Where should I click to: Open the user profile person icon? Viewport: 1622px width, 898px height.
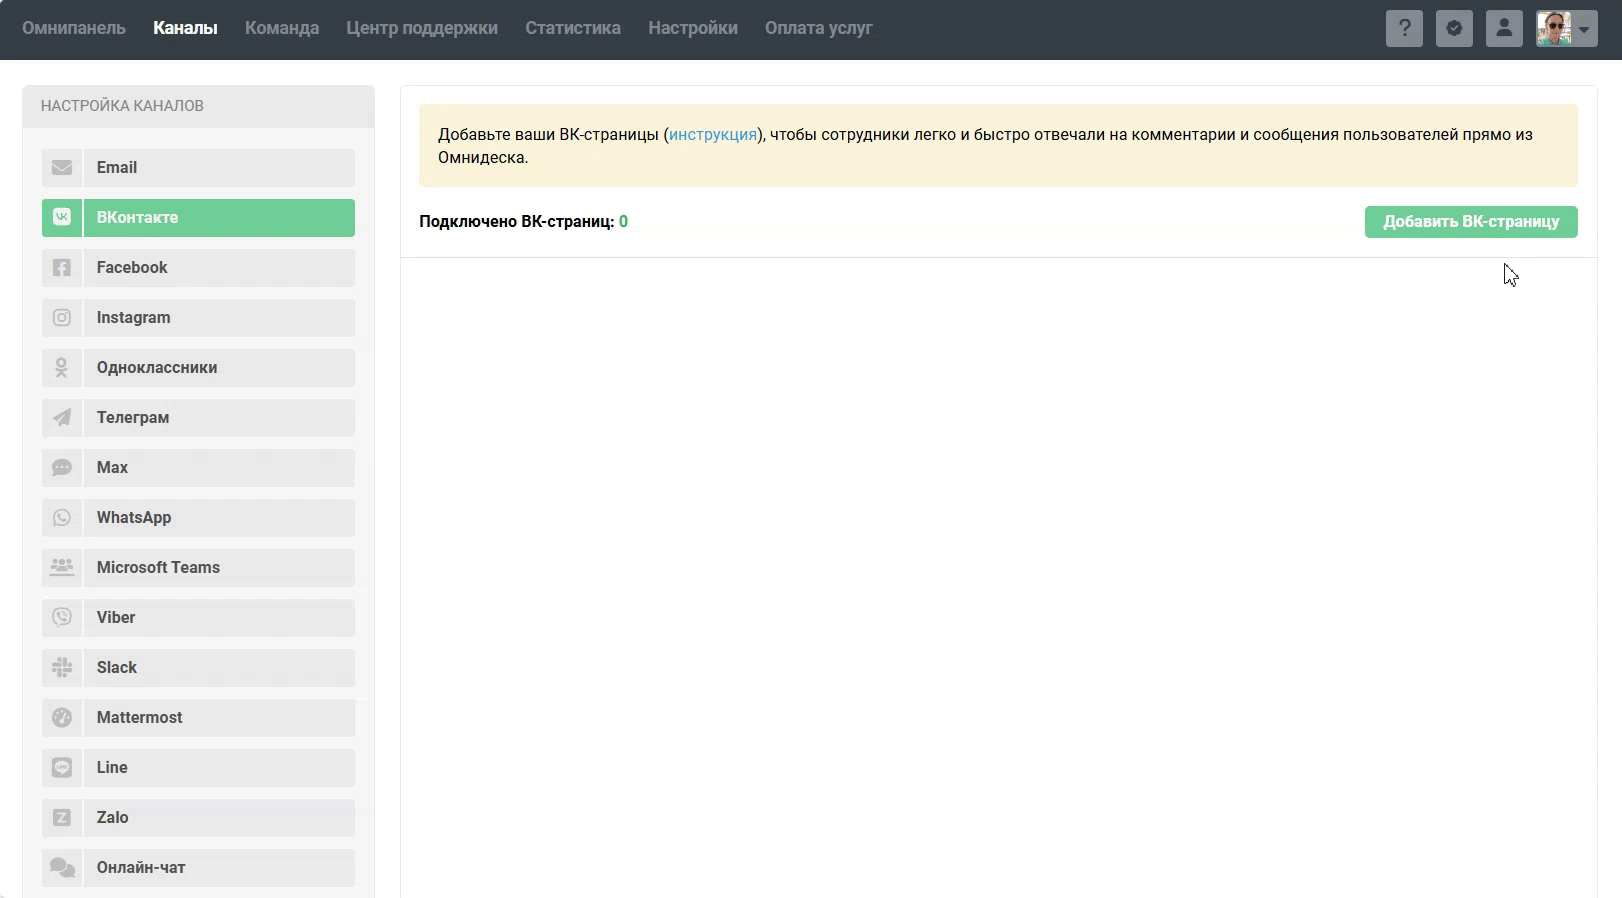(1504, 28)
